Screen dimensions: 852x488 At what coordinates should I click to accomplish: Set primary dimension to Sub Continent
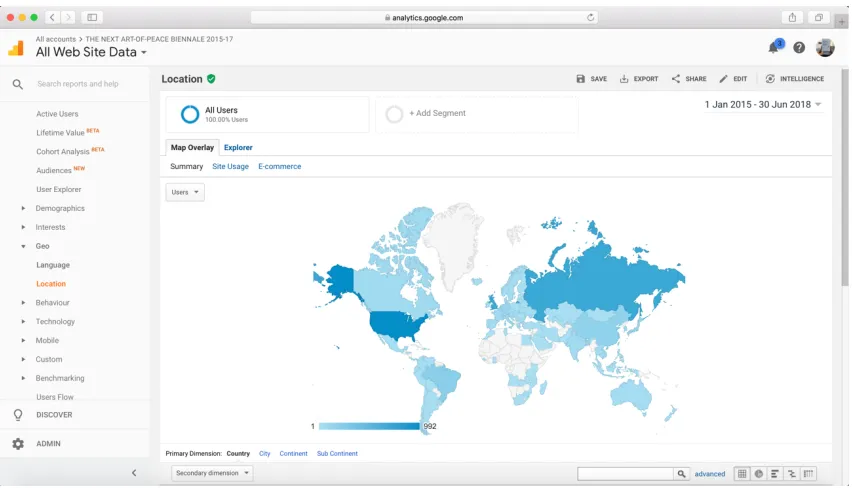(337, 454)
